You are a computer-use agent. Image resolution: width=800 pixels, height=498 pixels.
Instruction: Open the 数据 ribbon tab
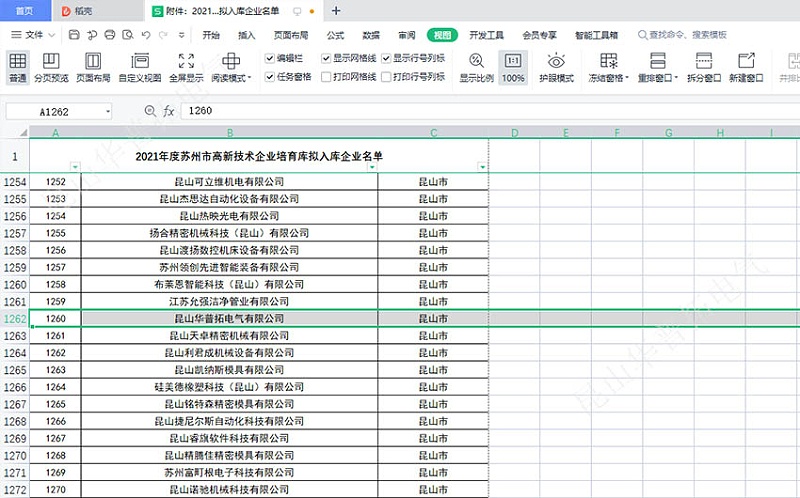tap(371, 35)
